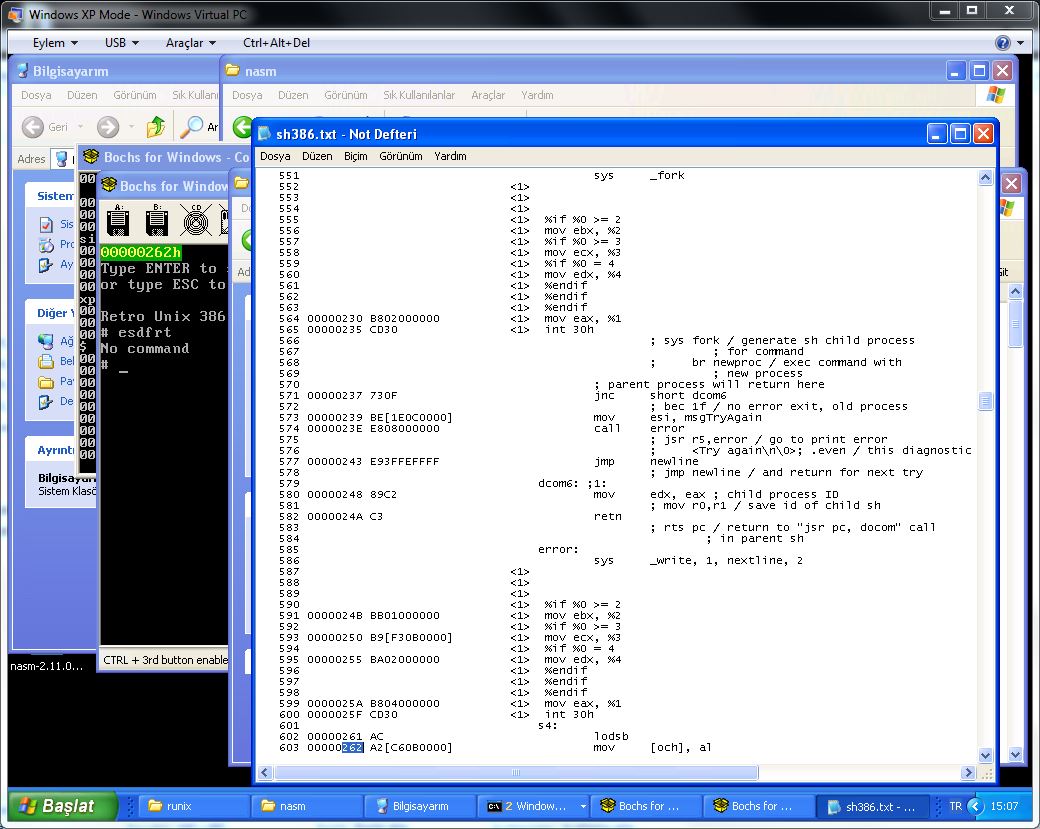This screenshot has height=829, width=1040.
Task: Click Bel documents icon in Diğer panel
Action: pos(46,361)
